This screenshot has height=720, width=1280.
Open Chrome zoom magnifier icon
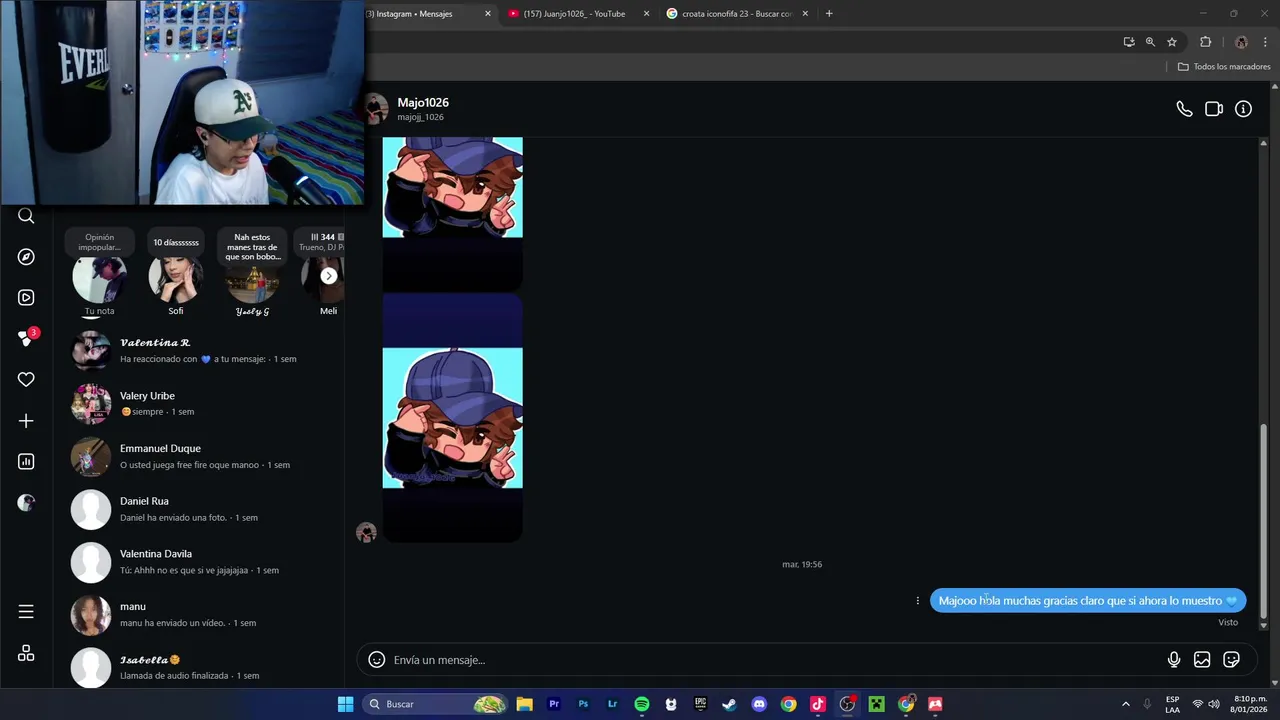[x=1150, y=42]
